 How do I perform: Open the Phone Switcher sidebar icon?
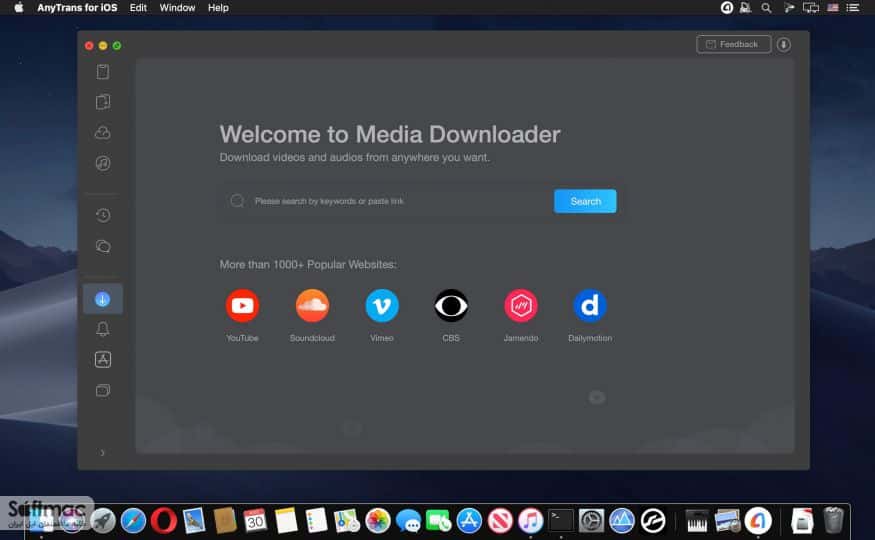103,102
